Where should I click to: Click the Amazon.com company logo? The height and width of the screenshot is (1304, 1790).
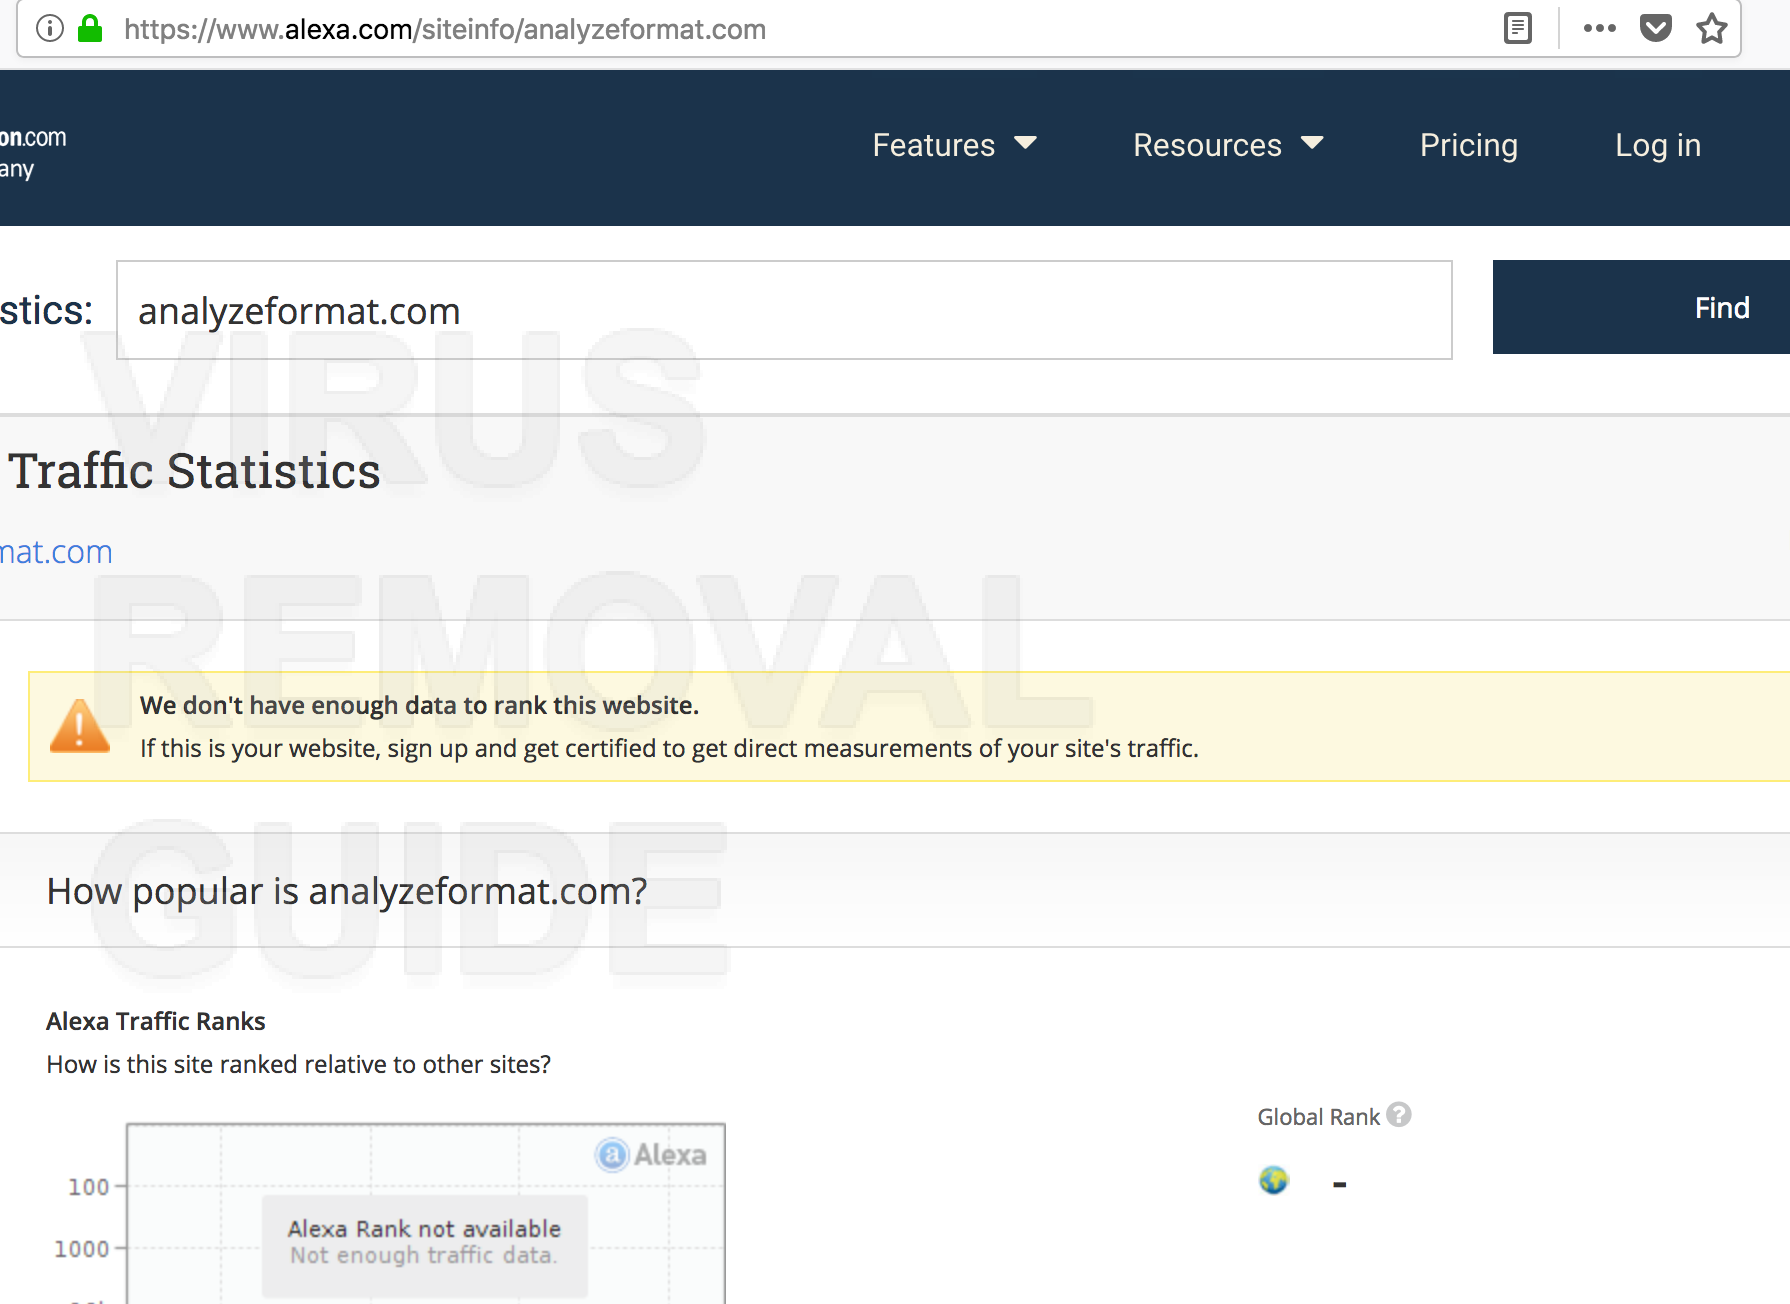[33, 152]
